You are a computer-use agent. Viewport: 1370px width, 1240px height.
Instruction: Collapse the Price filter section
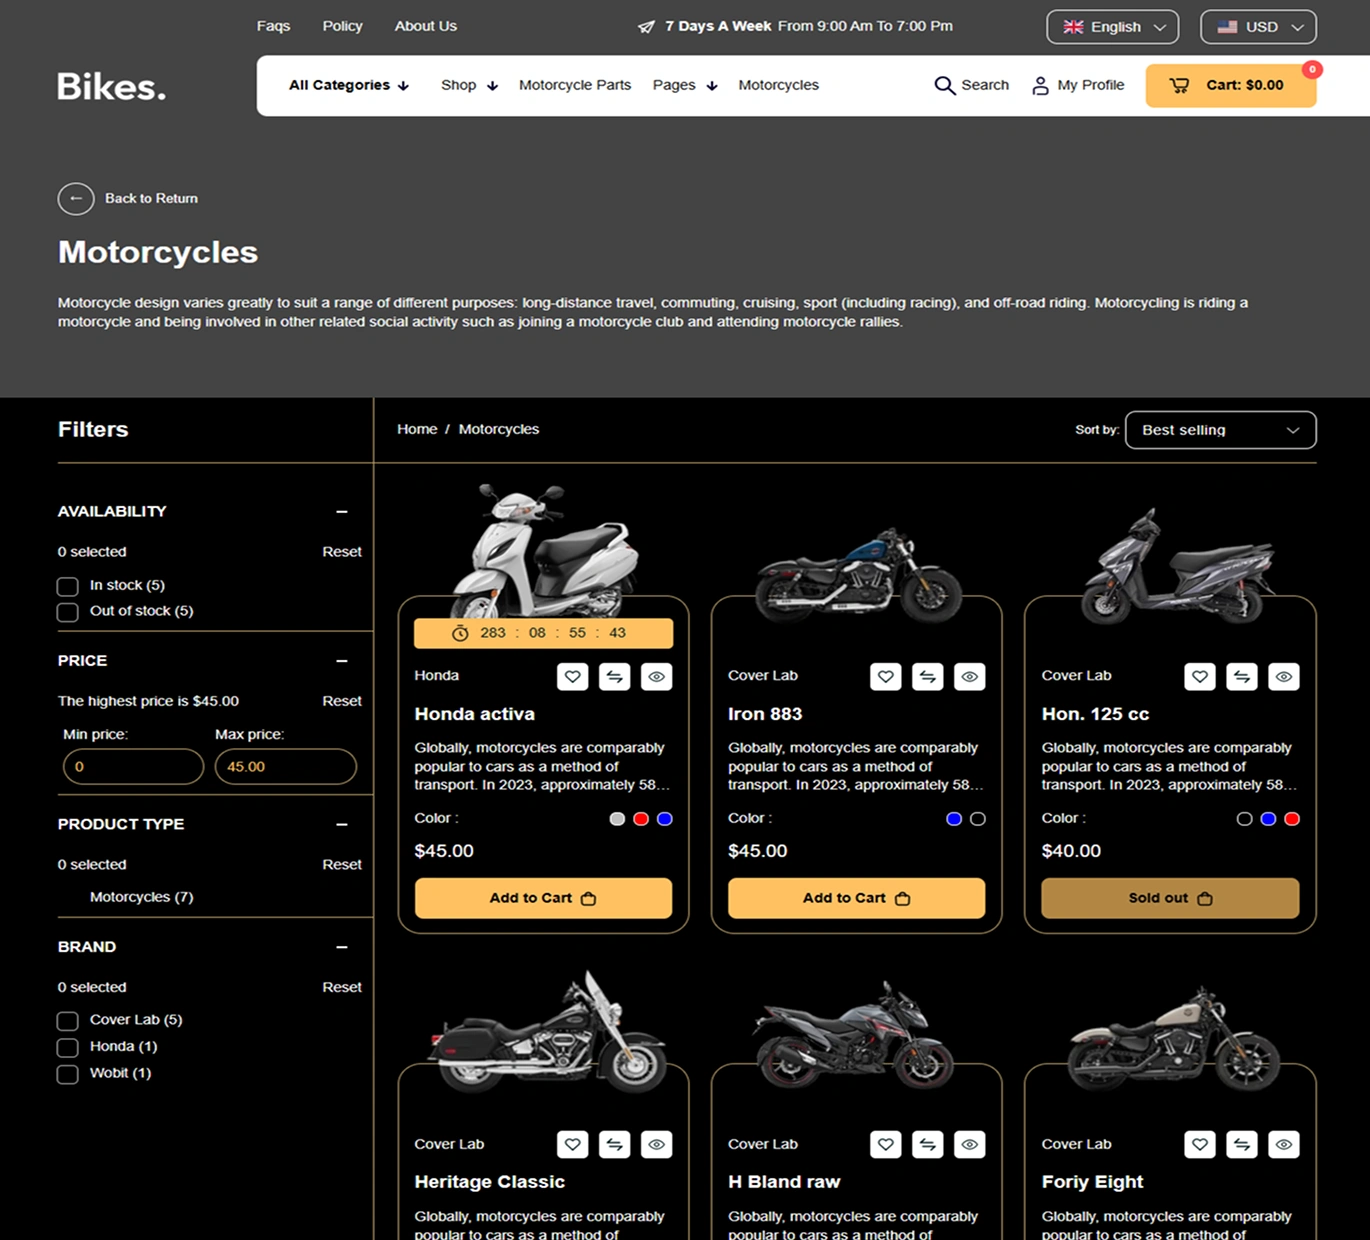point(342,661)
